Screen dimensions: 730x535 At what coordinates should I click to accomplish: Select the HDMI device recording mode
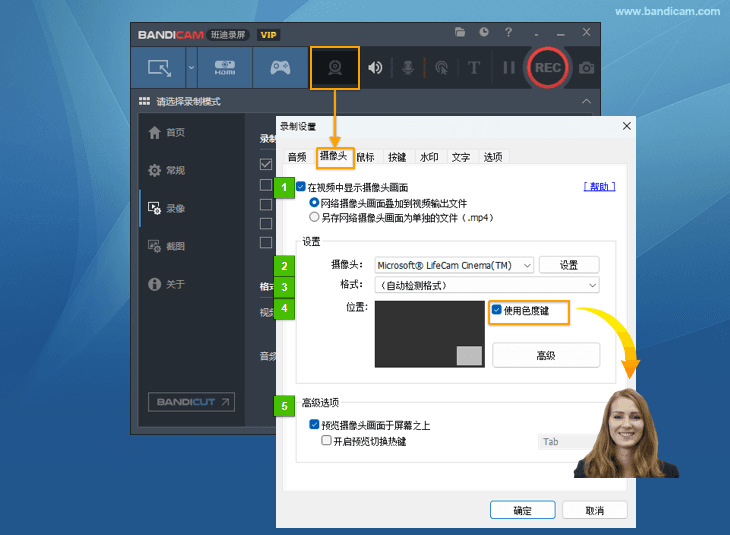[x=225, y=68]
